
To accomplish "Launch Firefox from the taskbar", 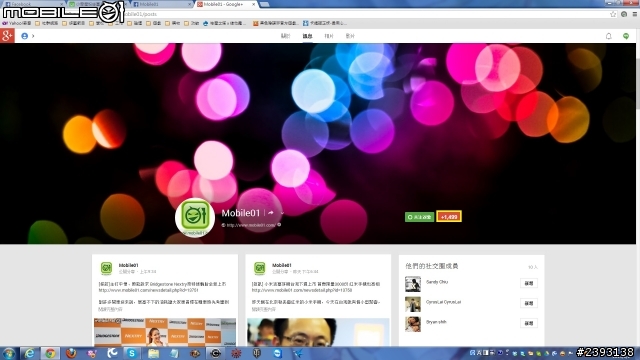I will pos(71,353).
